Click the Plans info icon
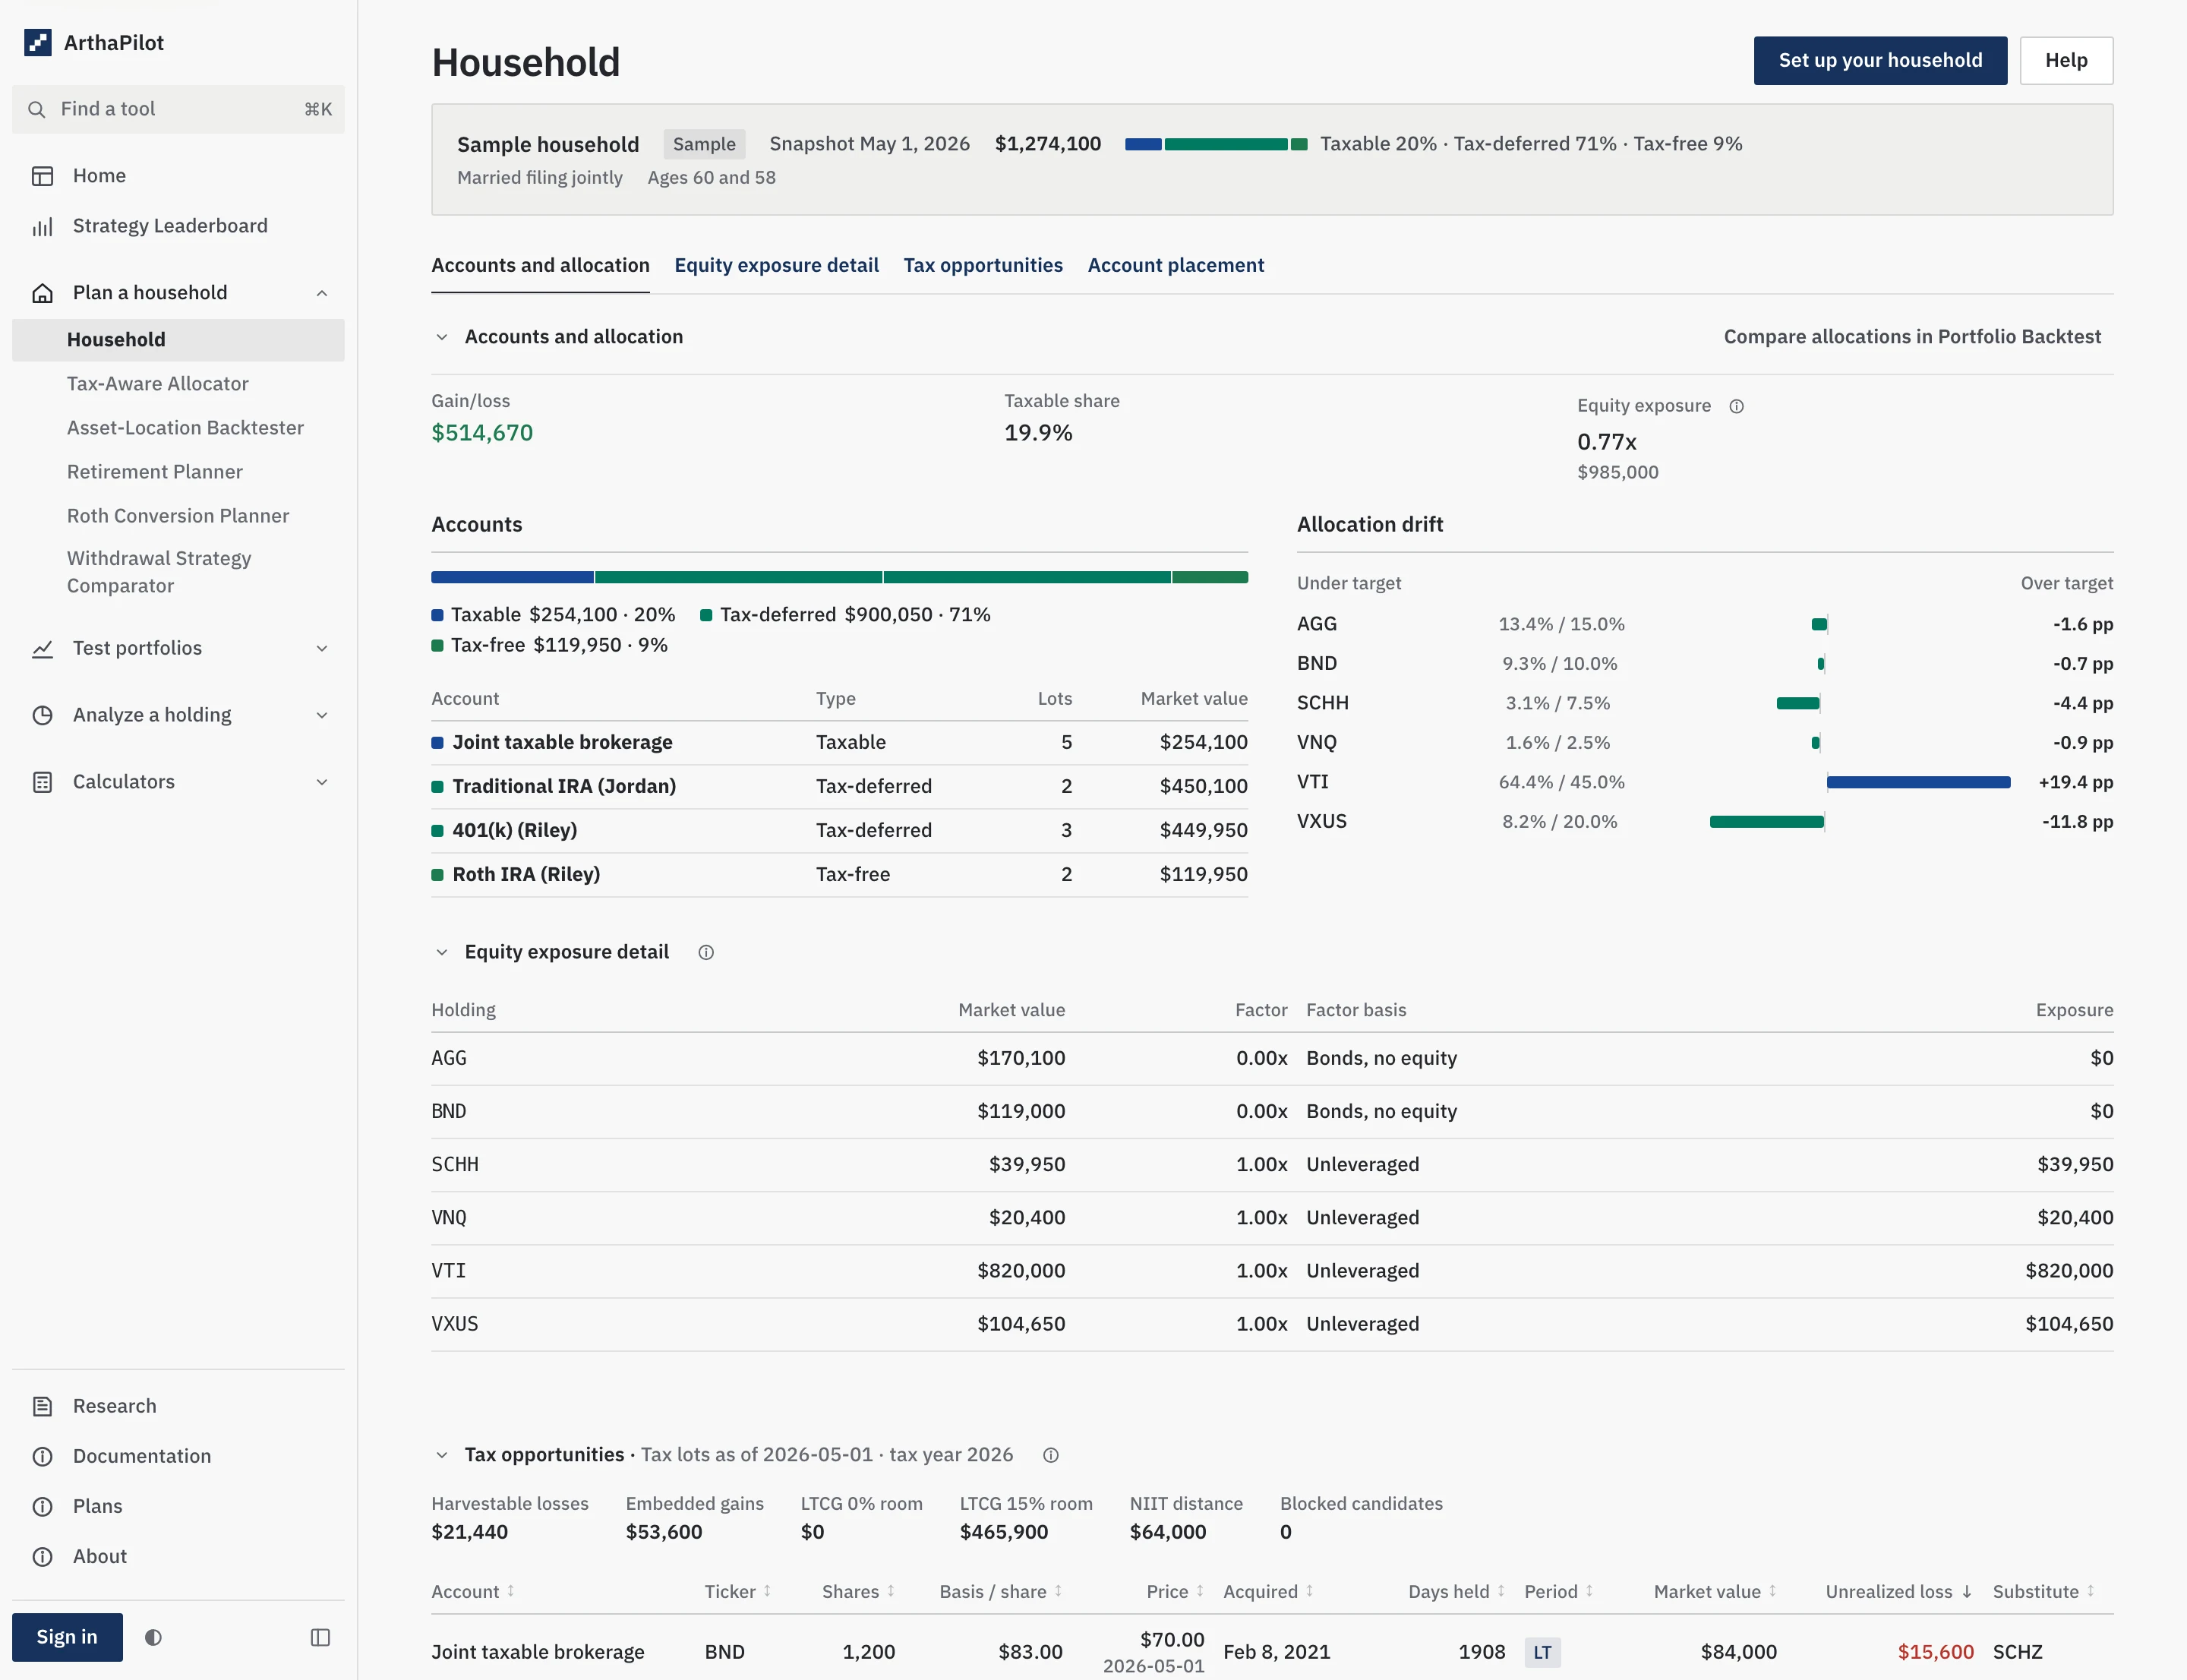The image size is (2187, 1680). point(42,1506)
